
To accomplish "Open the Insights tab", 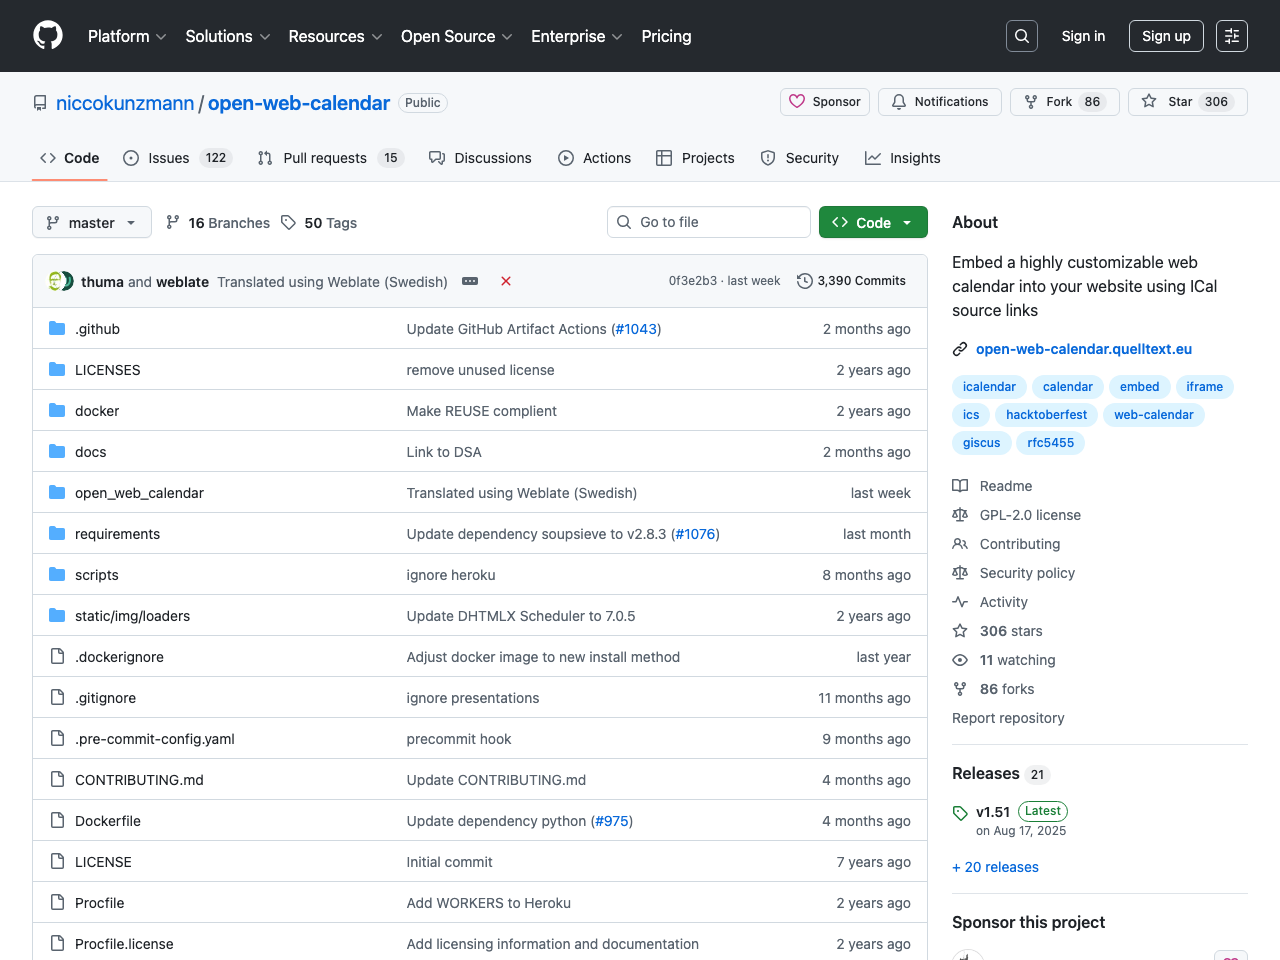I will point(902,158).
